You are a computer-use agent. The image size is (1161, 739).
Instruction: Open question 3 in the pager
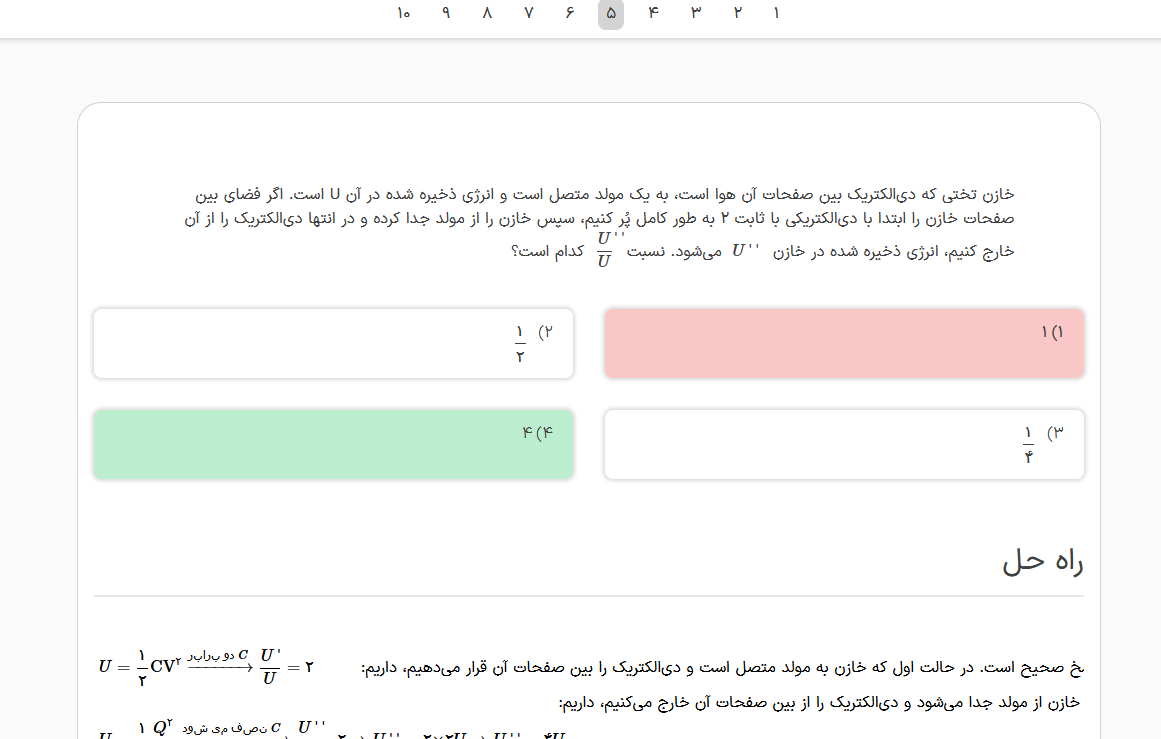[695, 14]
